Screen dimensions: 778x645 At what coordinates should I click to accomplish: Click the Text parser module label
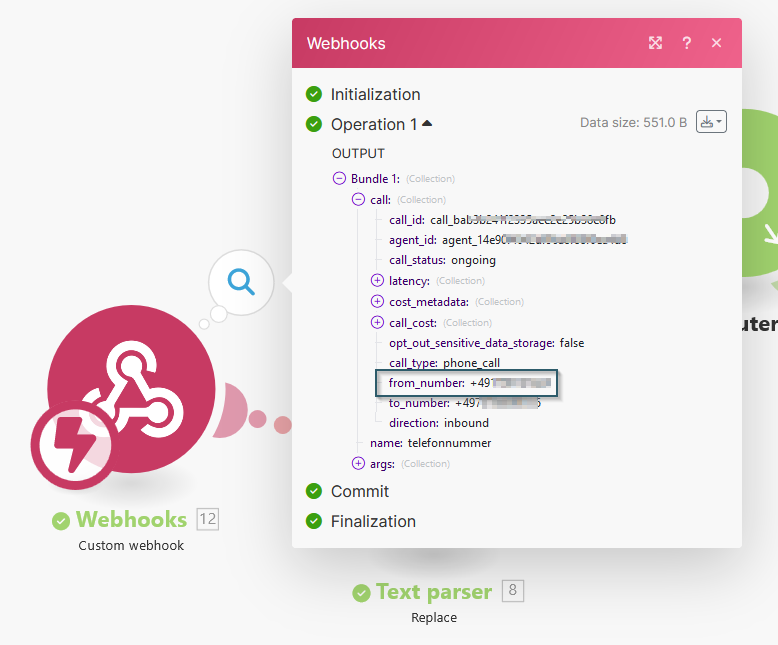pos(433,592)
